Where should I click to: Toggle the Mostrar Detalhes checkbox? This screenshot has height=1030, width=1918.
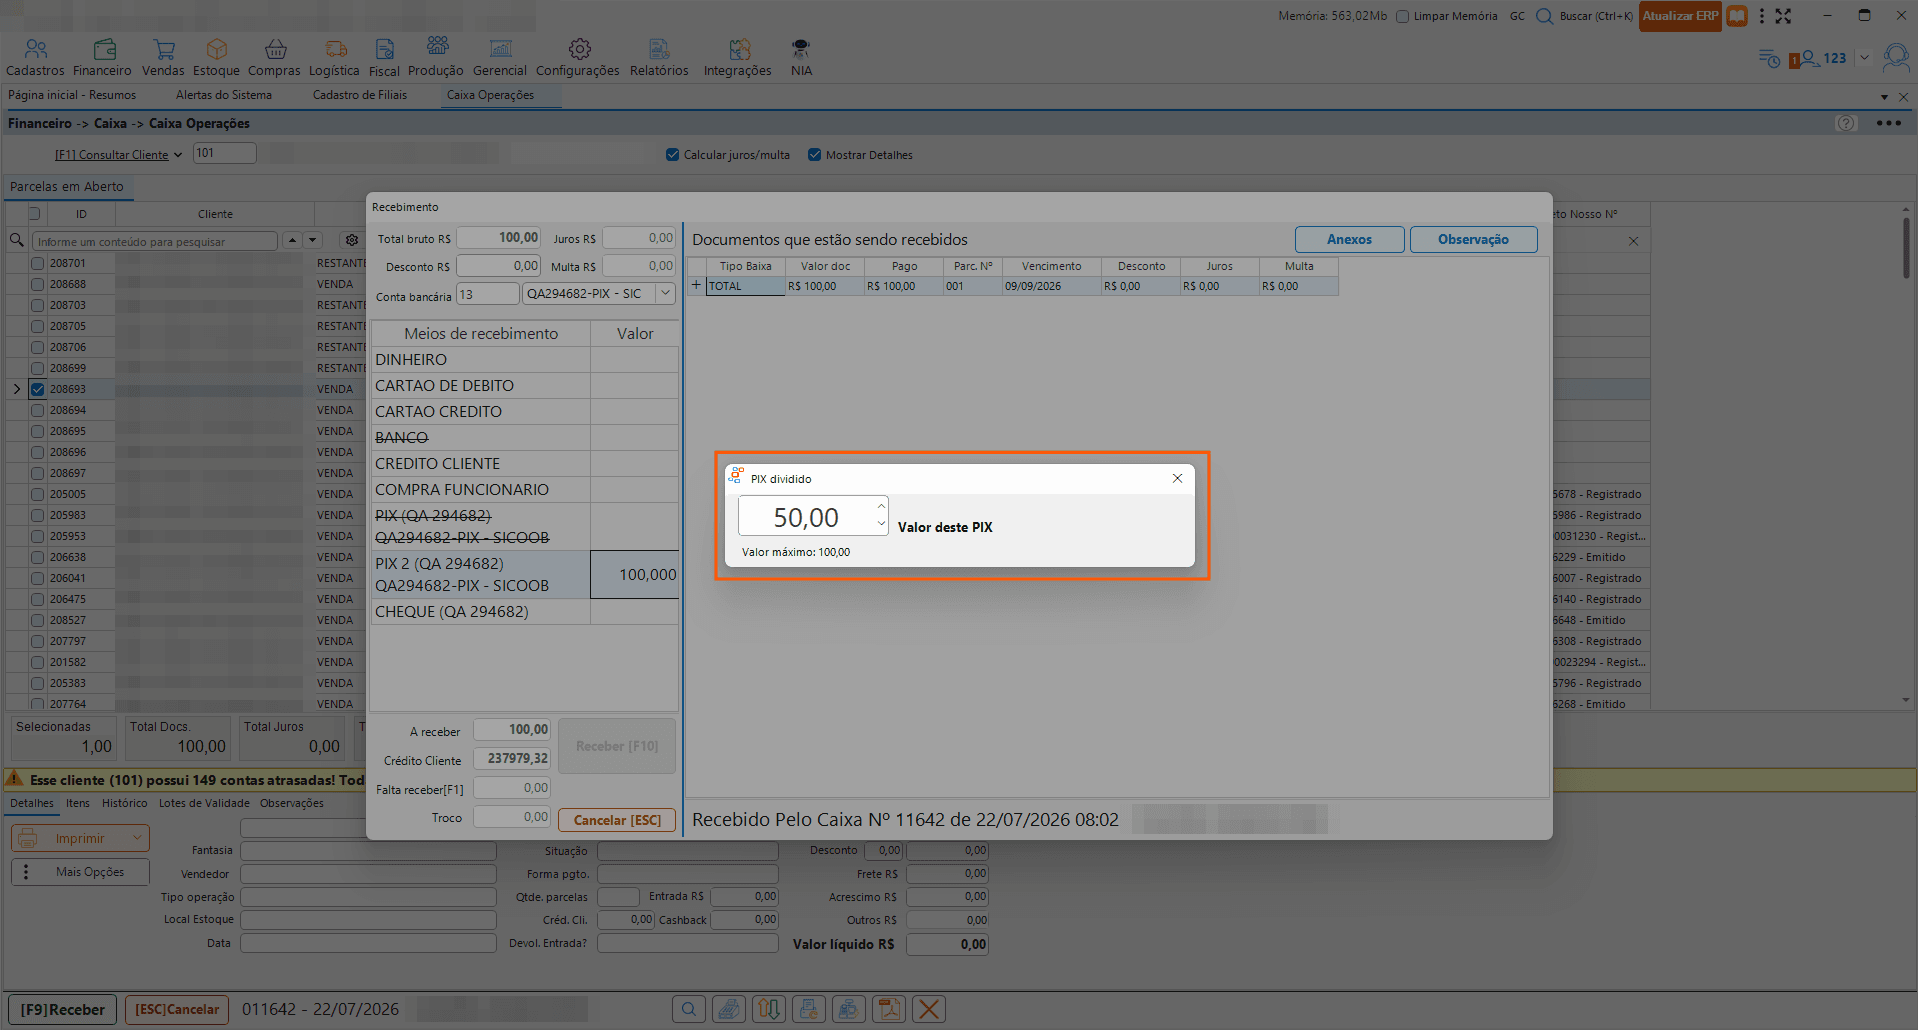(x=815, y=155)
